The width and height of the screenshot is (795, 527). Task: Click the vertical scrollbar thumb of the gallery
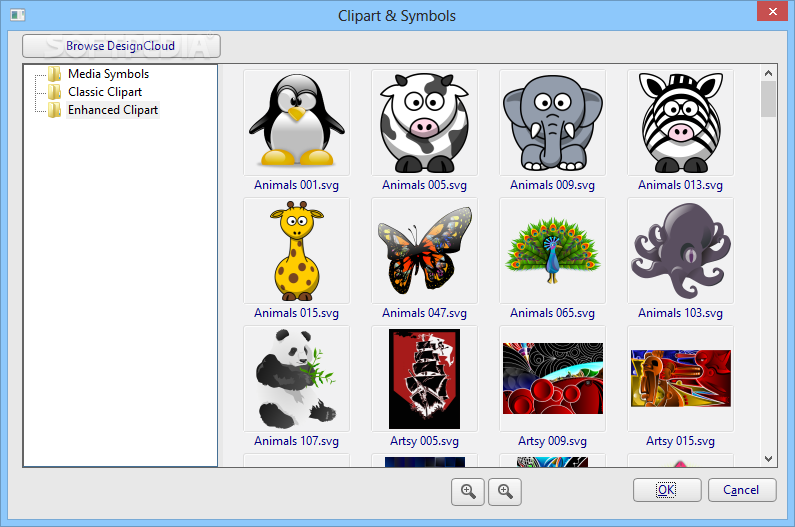[x=769, y=99]
